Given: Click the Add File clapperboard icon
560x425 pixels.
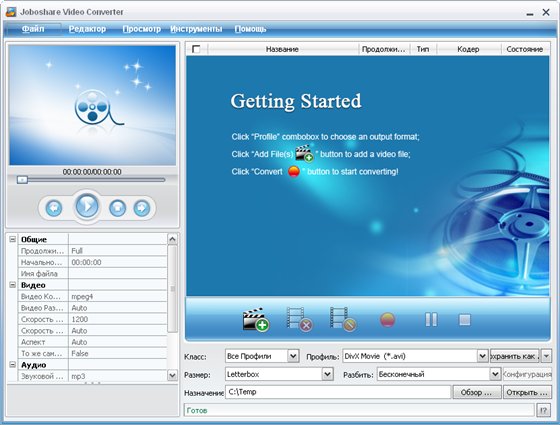Looking at the screenshot, I should pyautogui.click(x=256, y=319).
